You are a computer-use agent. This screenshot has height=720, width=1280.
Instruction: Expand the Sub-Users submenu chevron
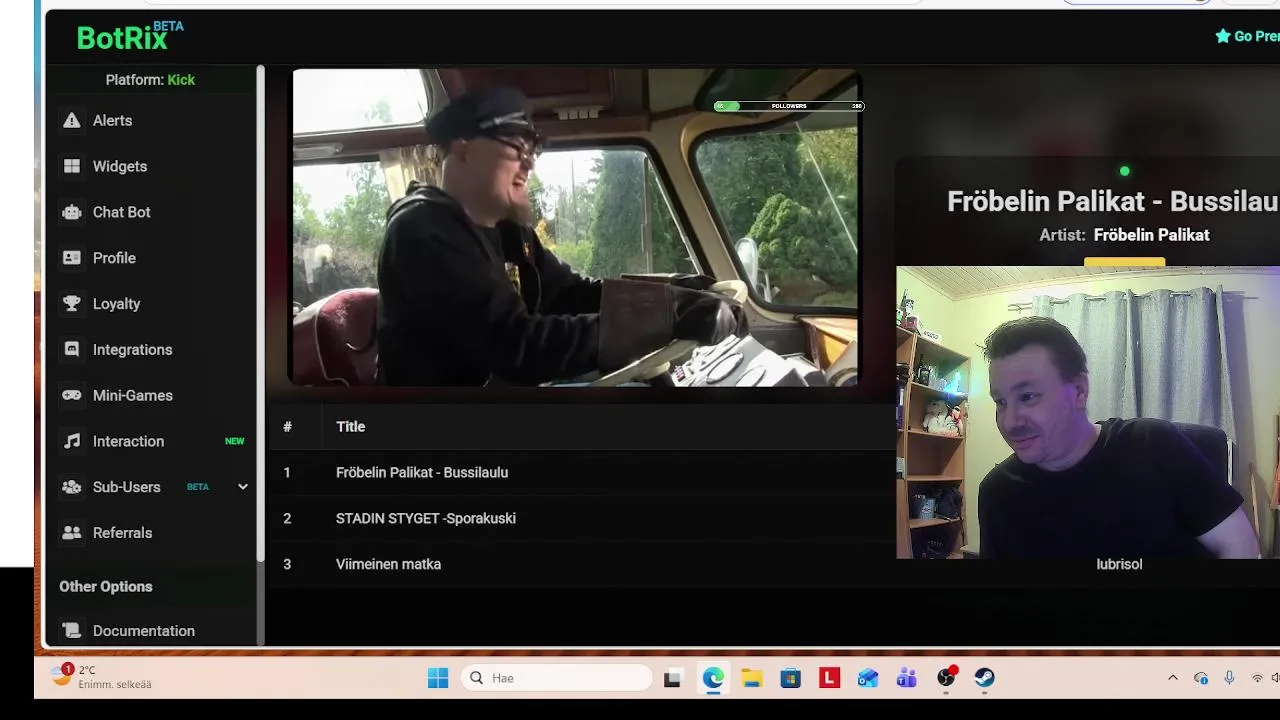click(242, 487)
